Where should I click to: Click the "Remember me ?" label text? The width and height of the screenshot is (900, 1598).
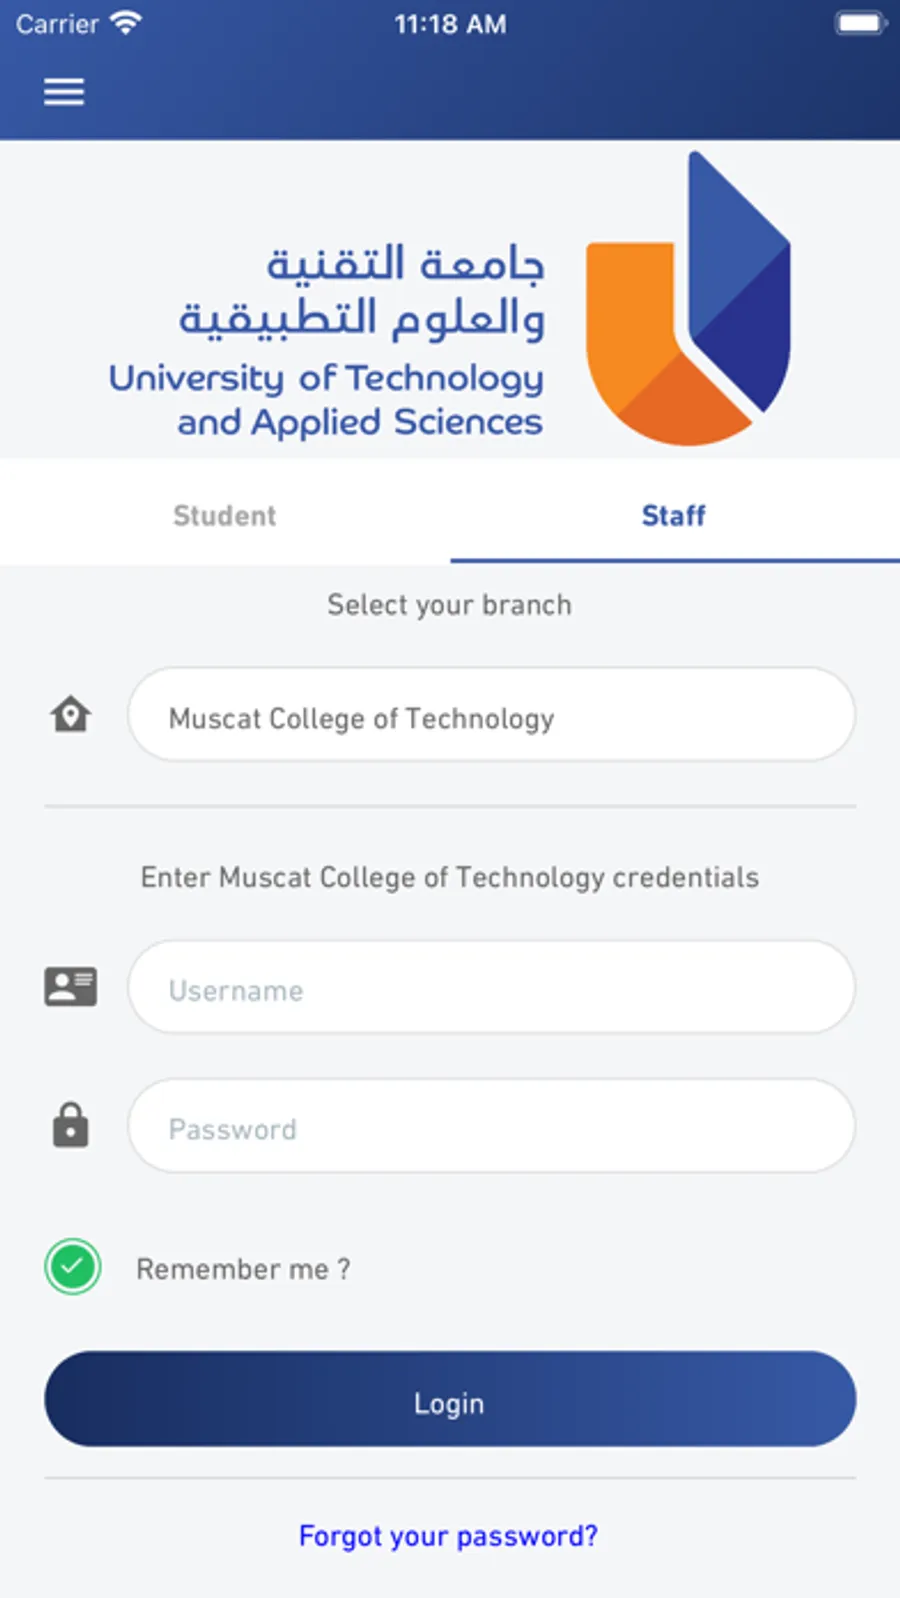coord(243,1269)
